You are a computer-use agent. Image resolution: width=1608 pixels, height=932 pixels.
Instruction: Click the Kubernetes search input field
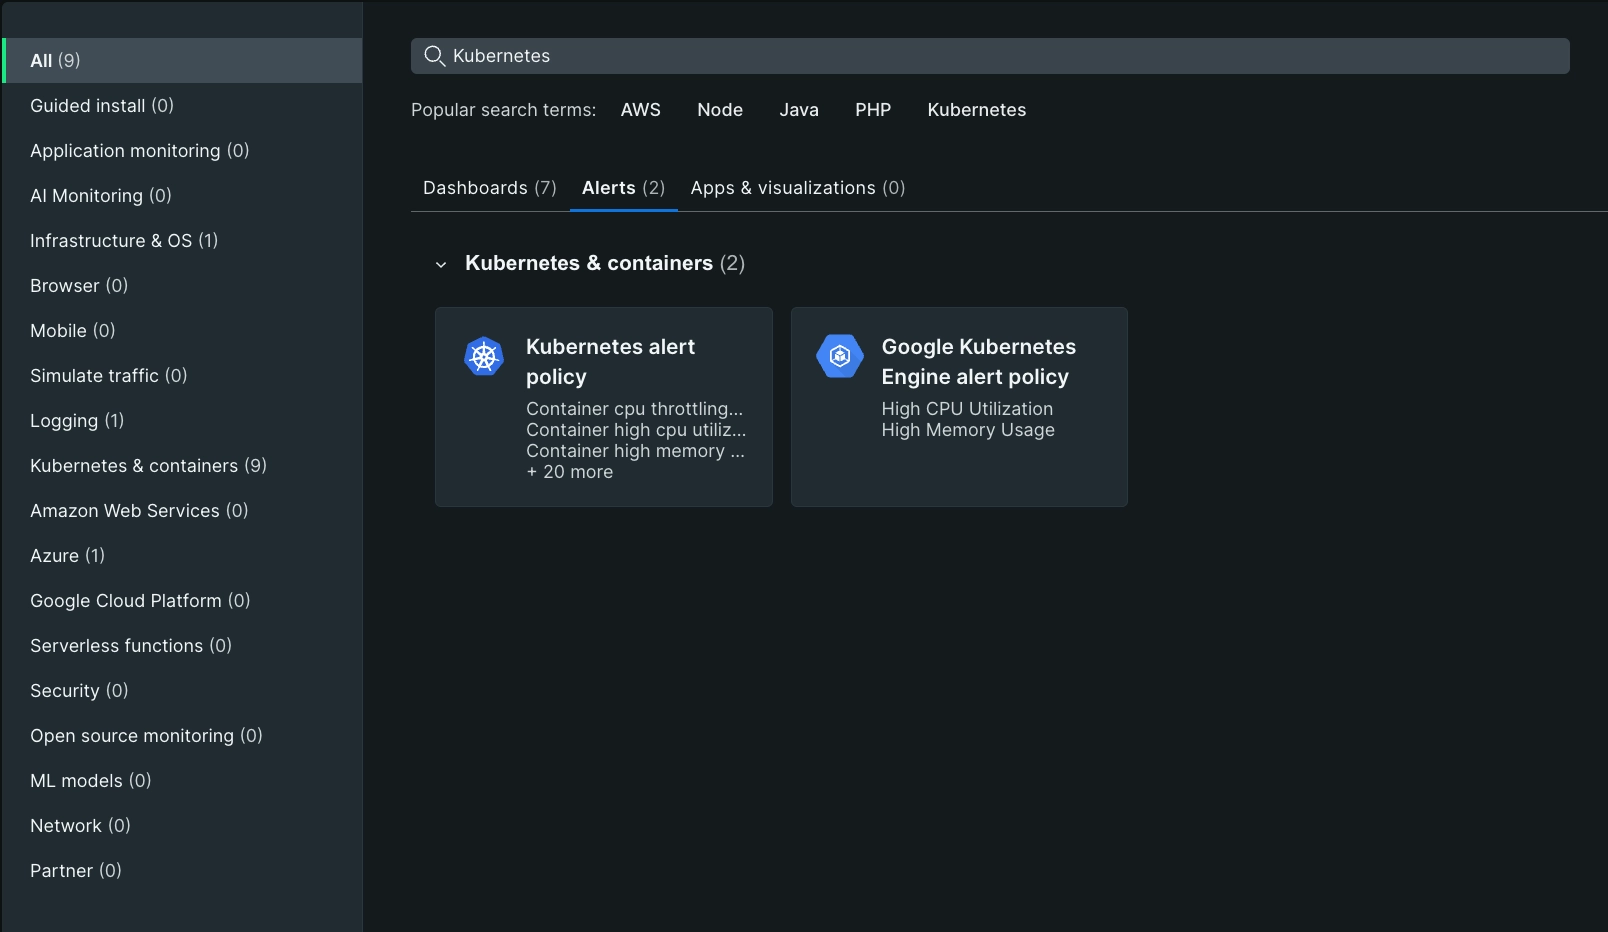coord(990,56)
